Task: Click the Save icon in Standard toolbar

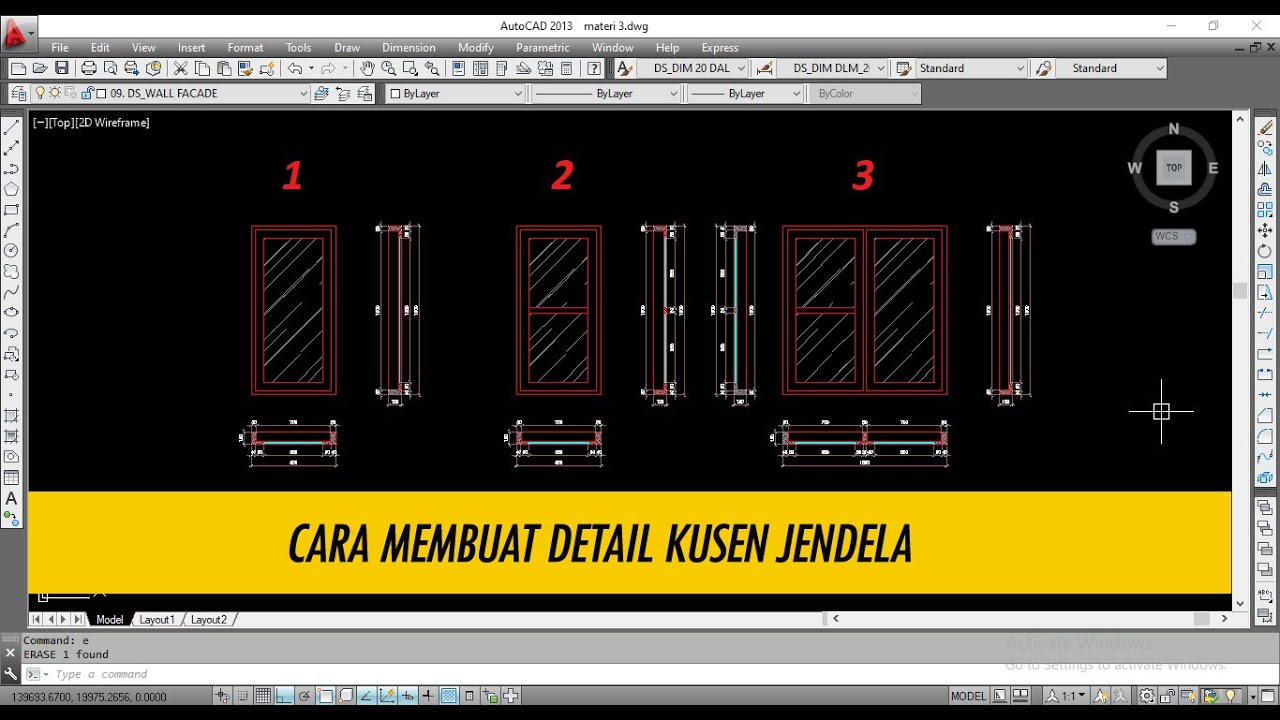Action: pos(62,68)
